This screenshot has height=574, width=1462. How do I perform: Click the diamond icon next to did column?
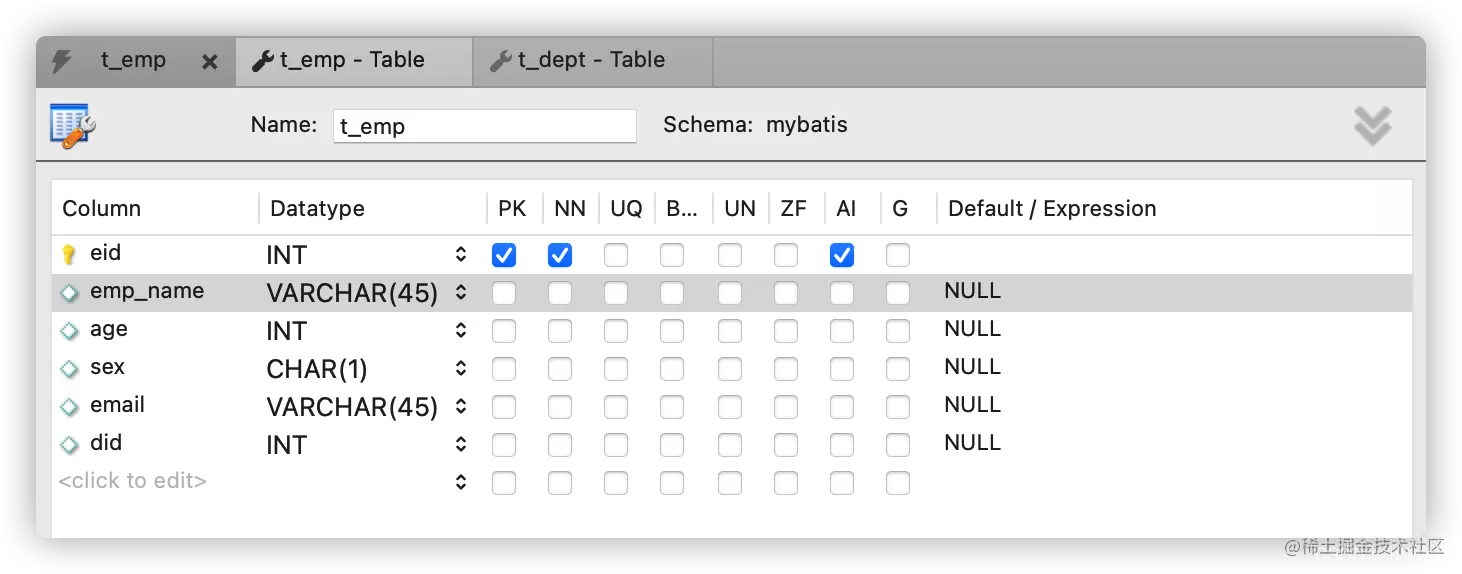[x=69, y=445]
